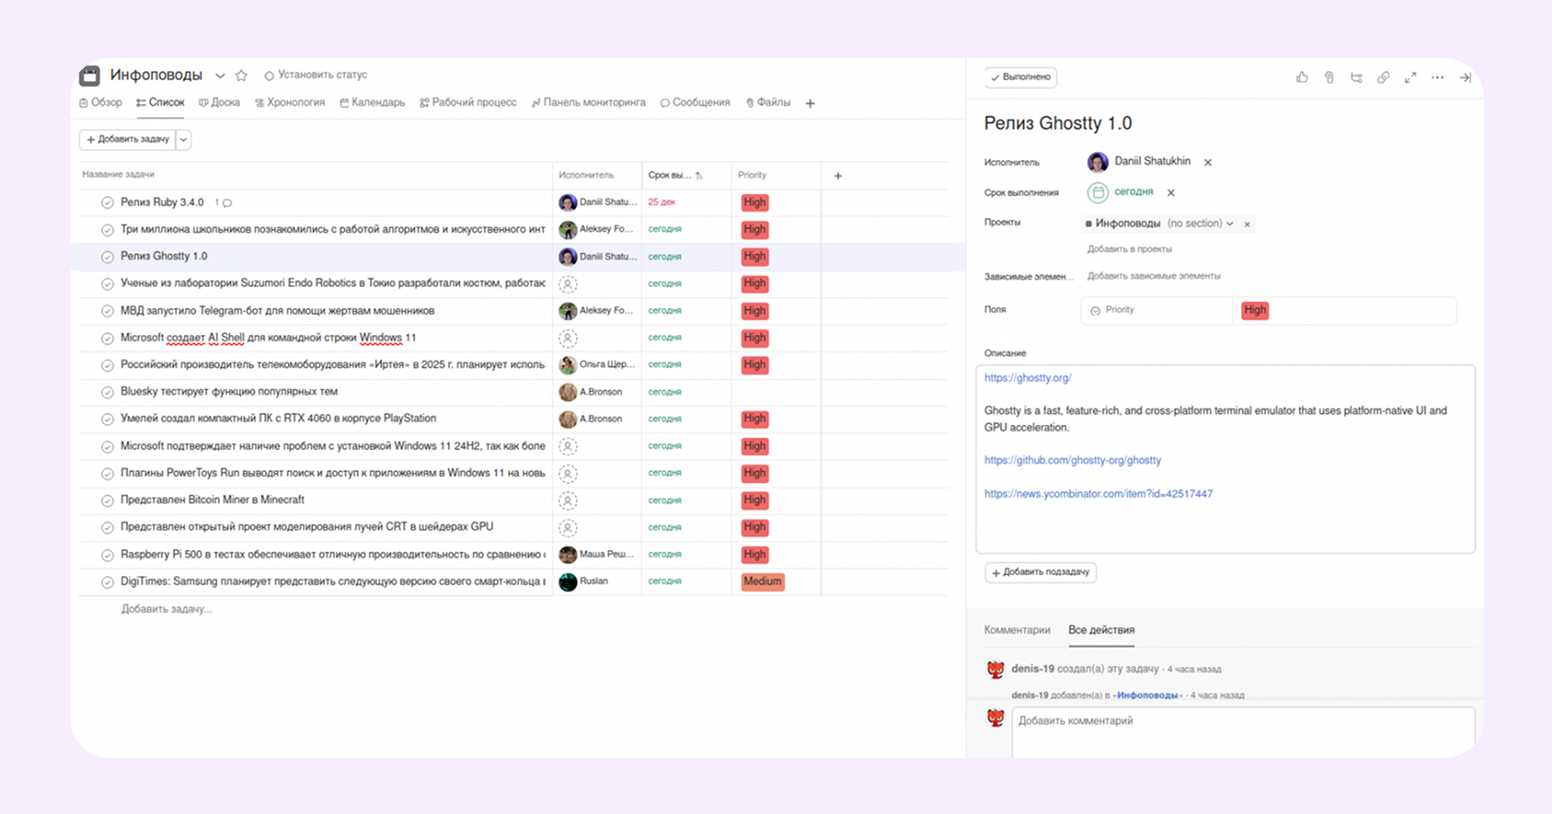
Task: Mark the Релиз Ruby 3.4.0 task complete
Action: 107,203
